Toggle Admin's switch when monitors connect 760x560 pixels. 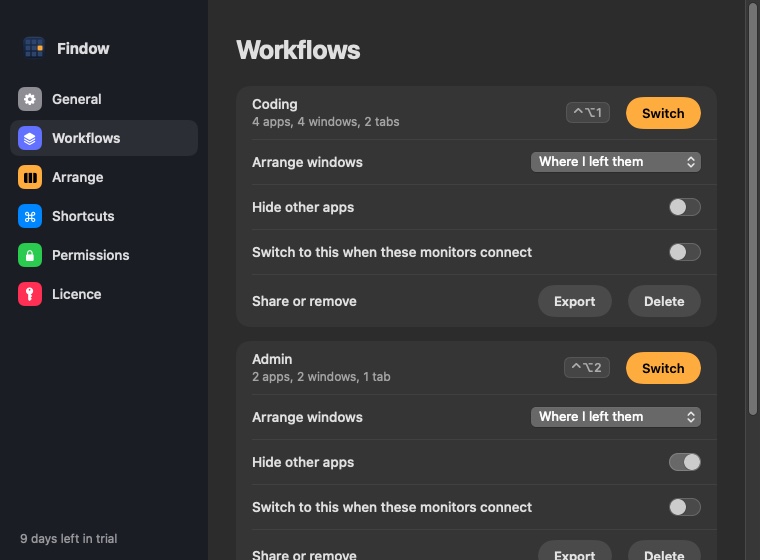tap(684, 507)
